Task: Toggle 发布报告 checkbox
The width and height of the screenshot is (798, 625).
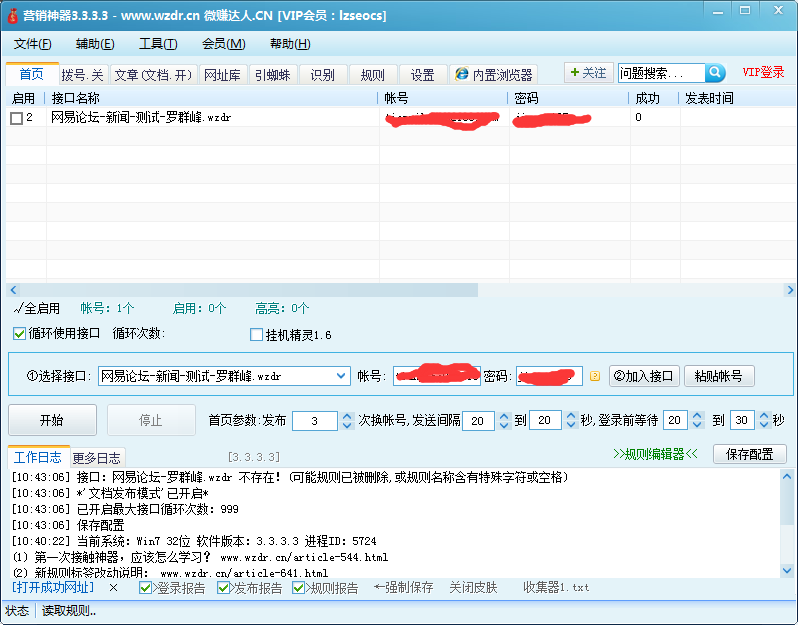Action: 223,588
